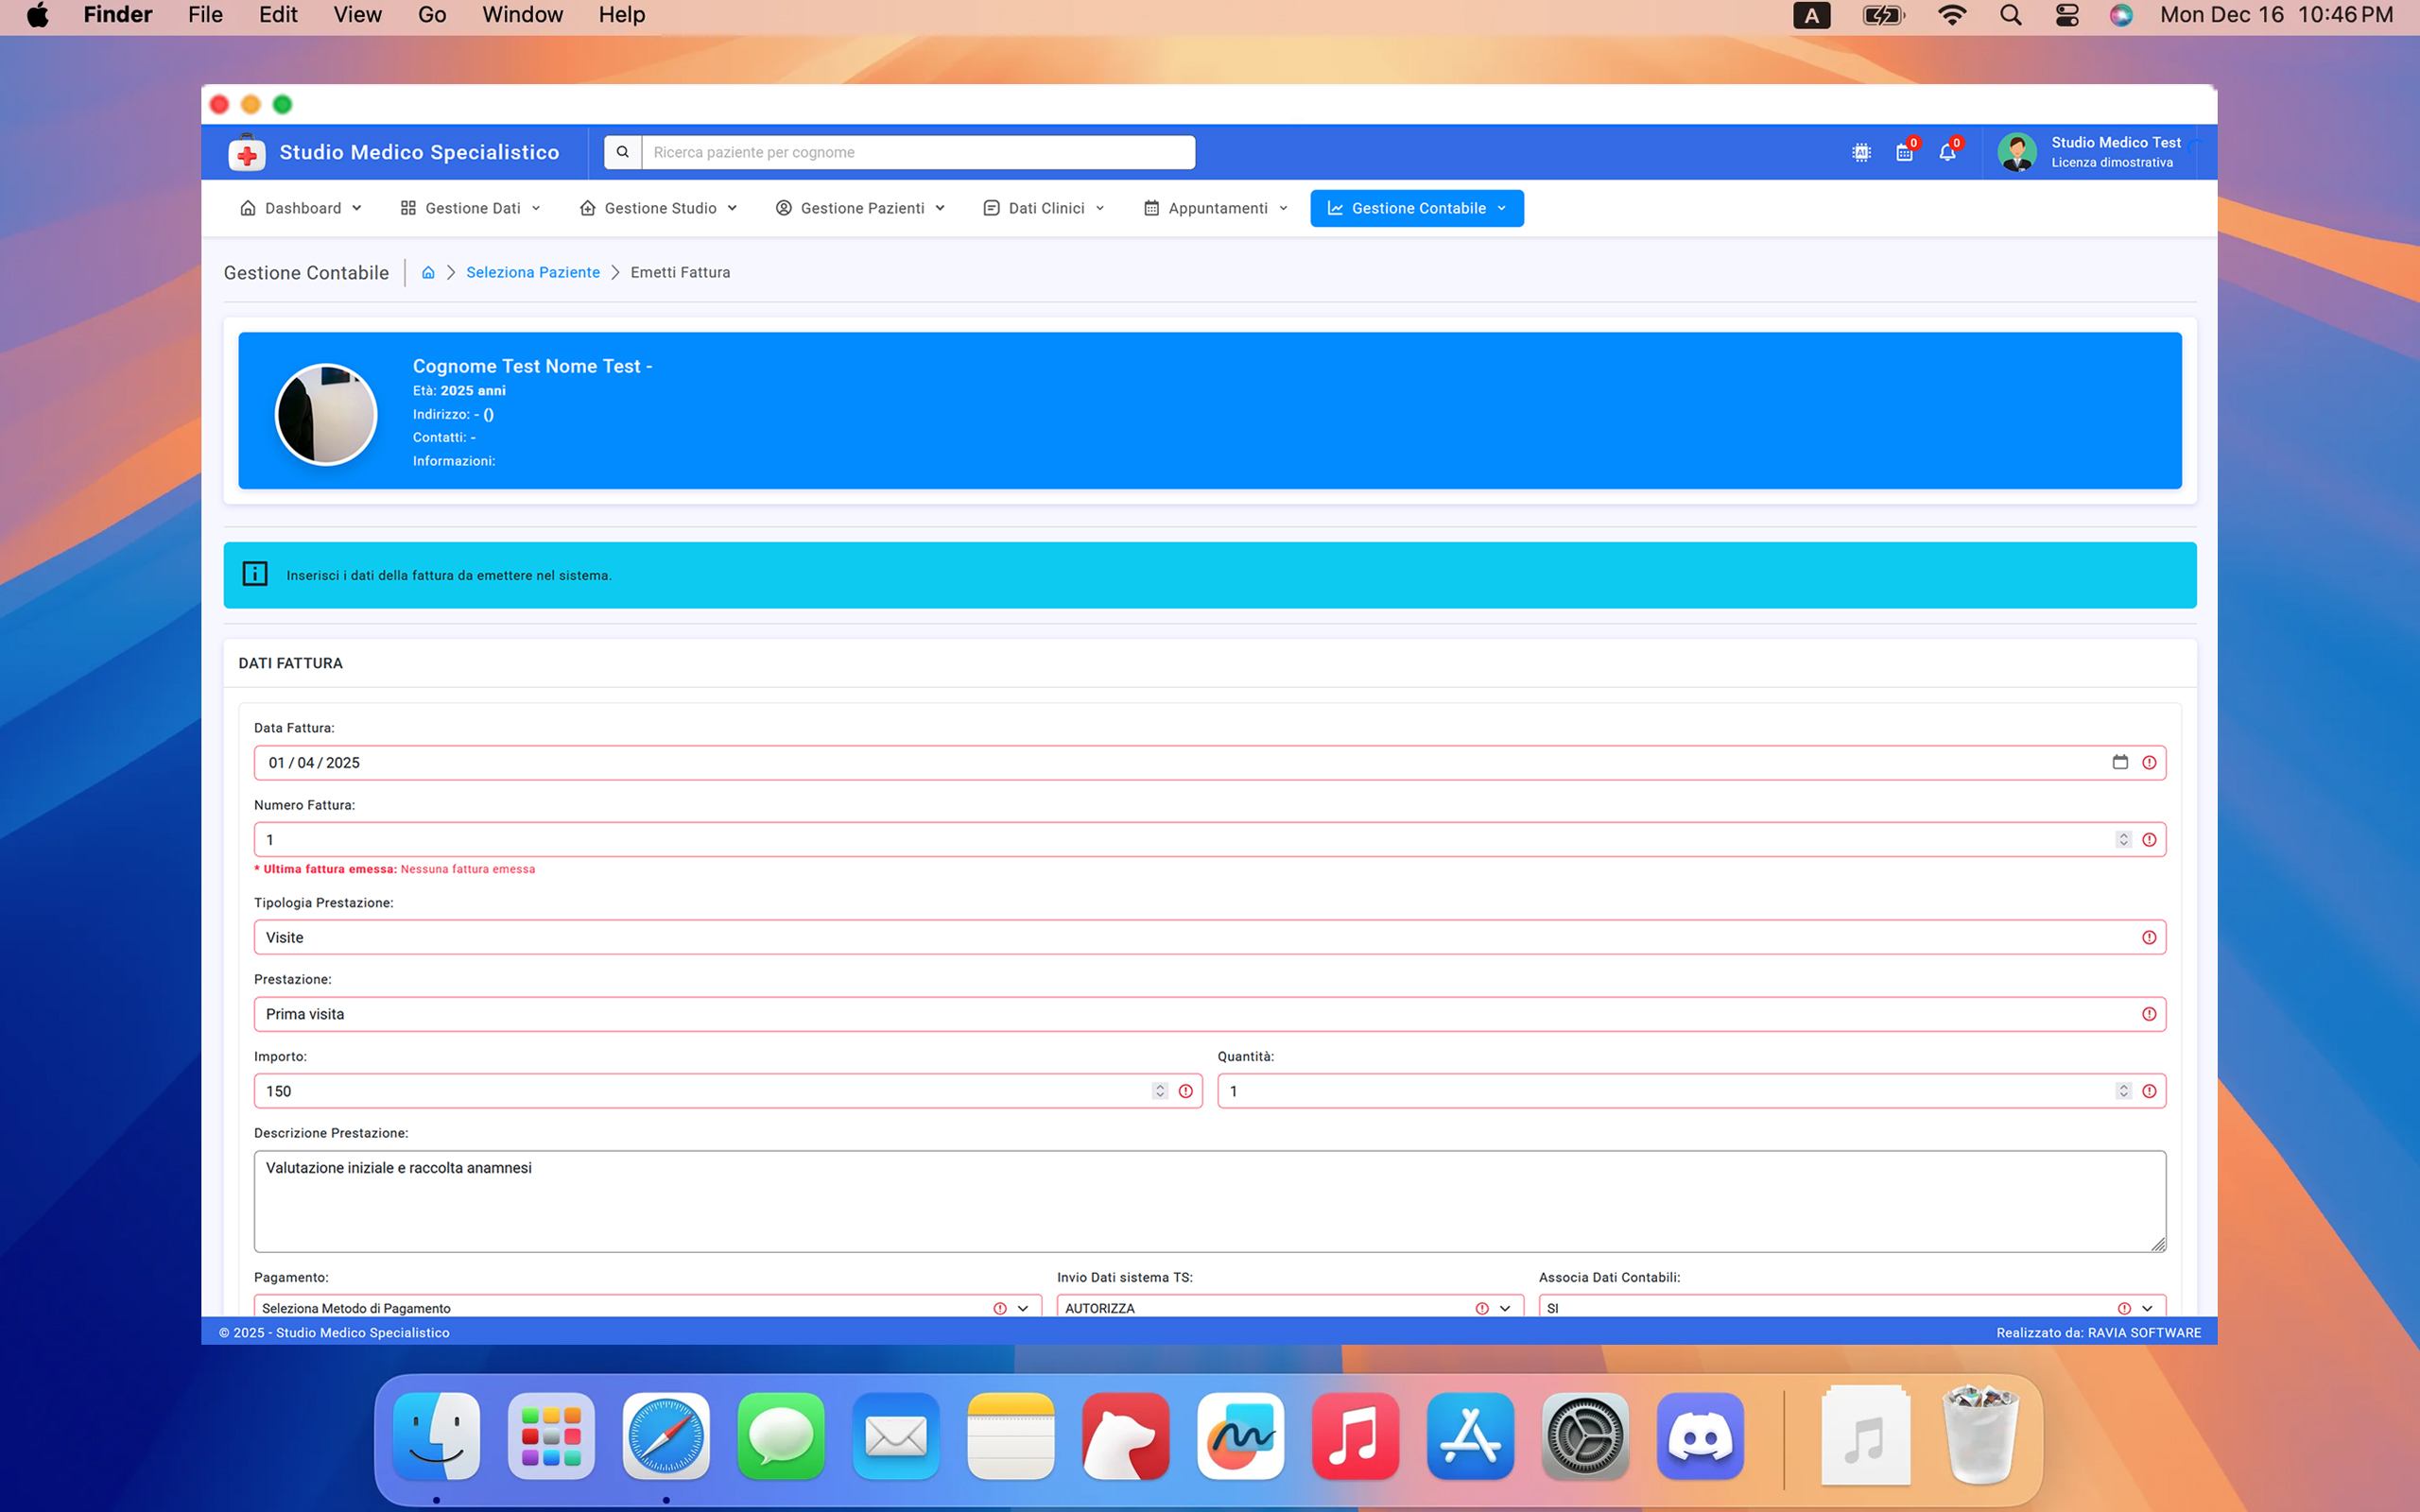
Task: Open the Dashboard menu
Action: coord(300,208)
